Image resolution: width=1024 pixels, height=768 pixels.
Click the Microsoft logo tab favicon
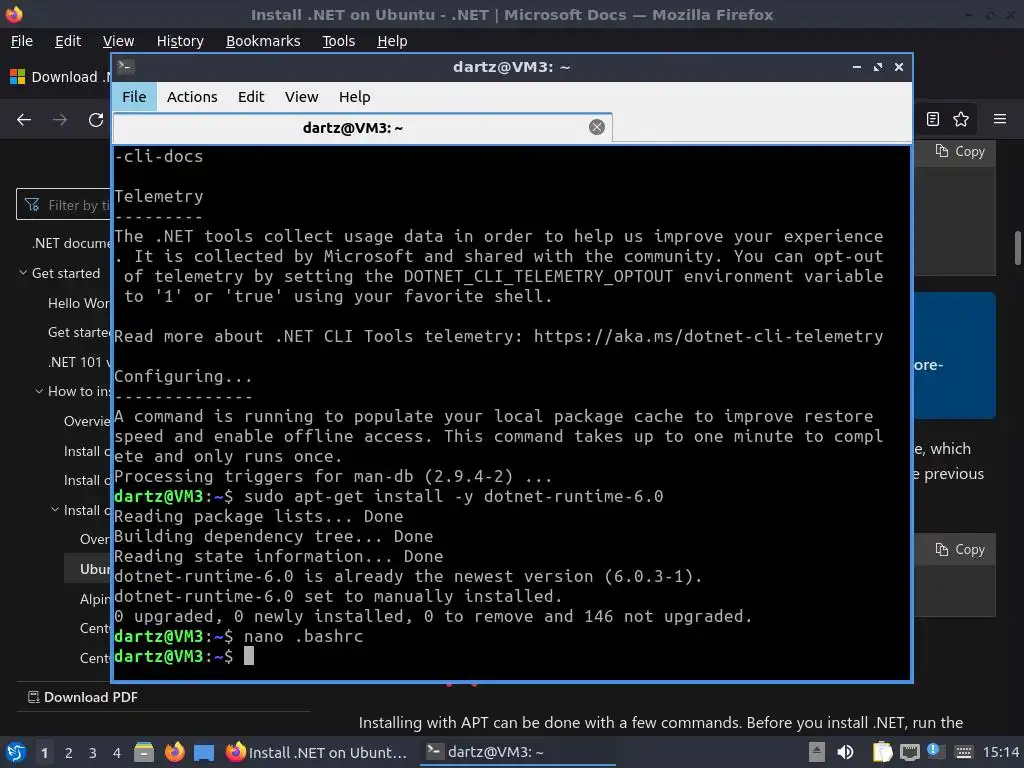[x=17, y=77]
